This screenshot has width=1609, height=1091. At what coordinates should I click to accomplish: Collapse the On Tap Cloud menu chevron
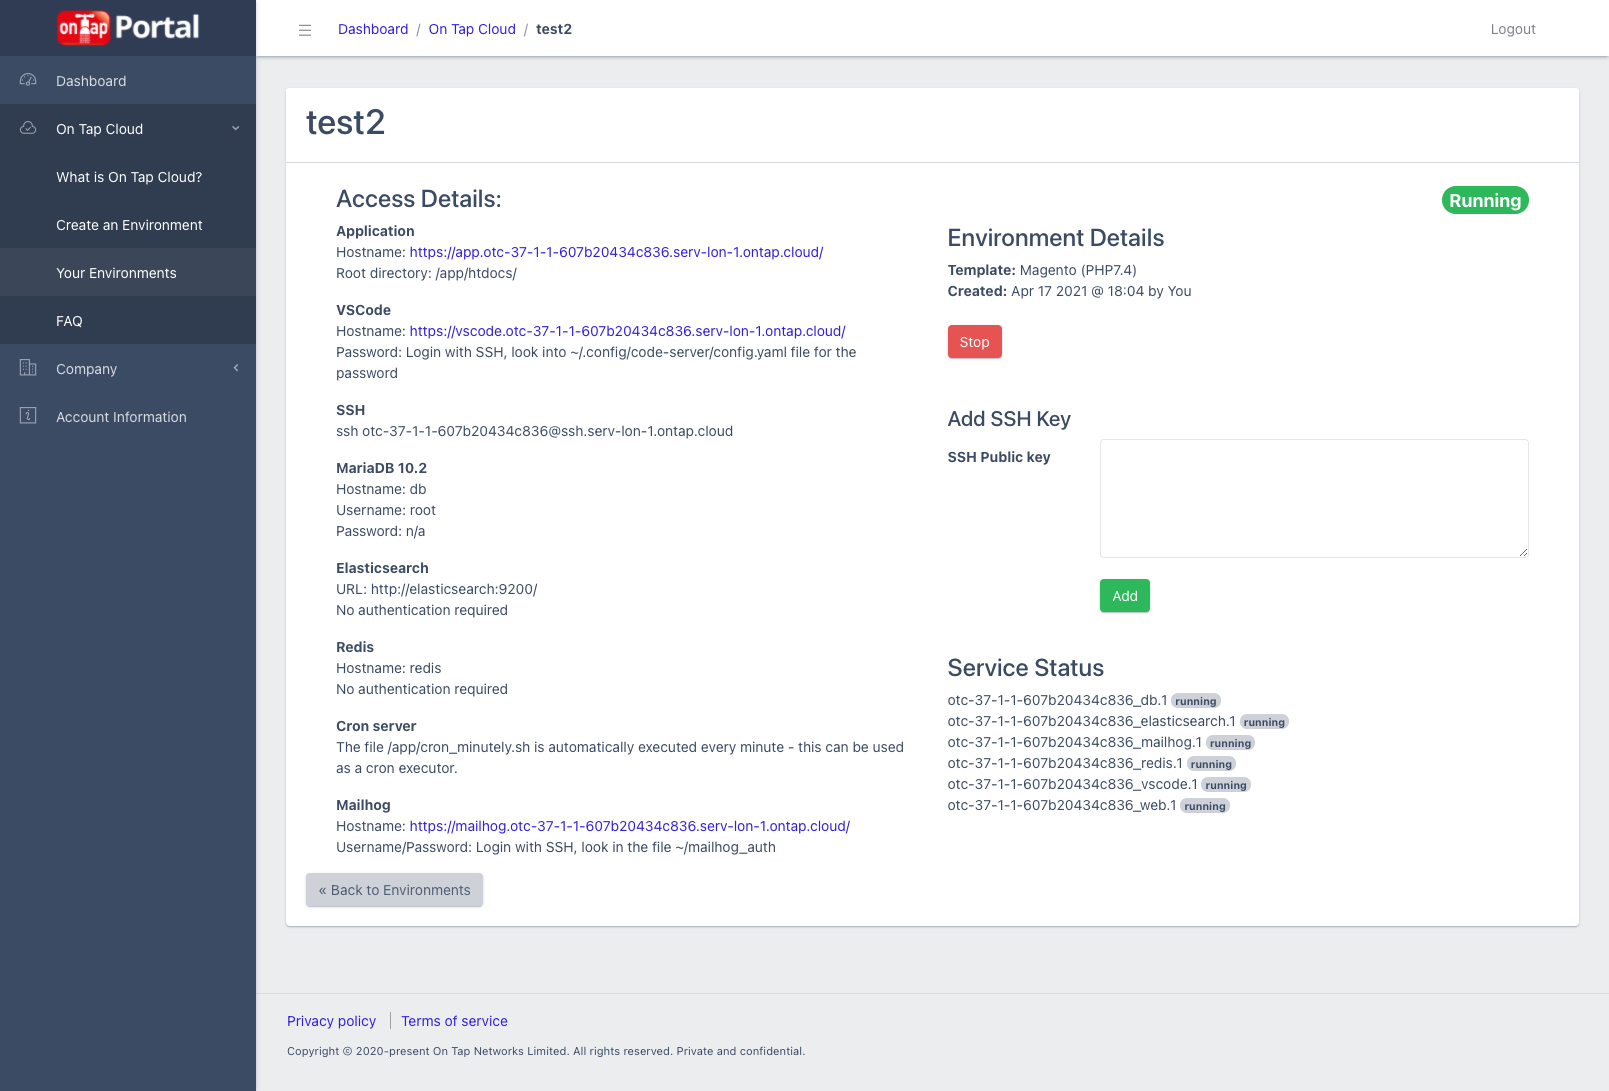[236, 128]
